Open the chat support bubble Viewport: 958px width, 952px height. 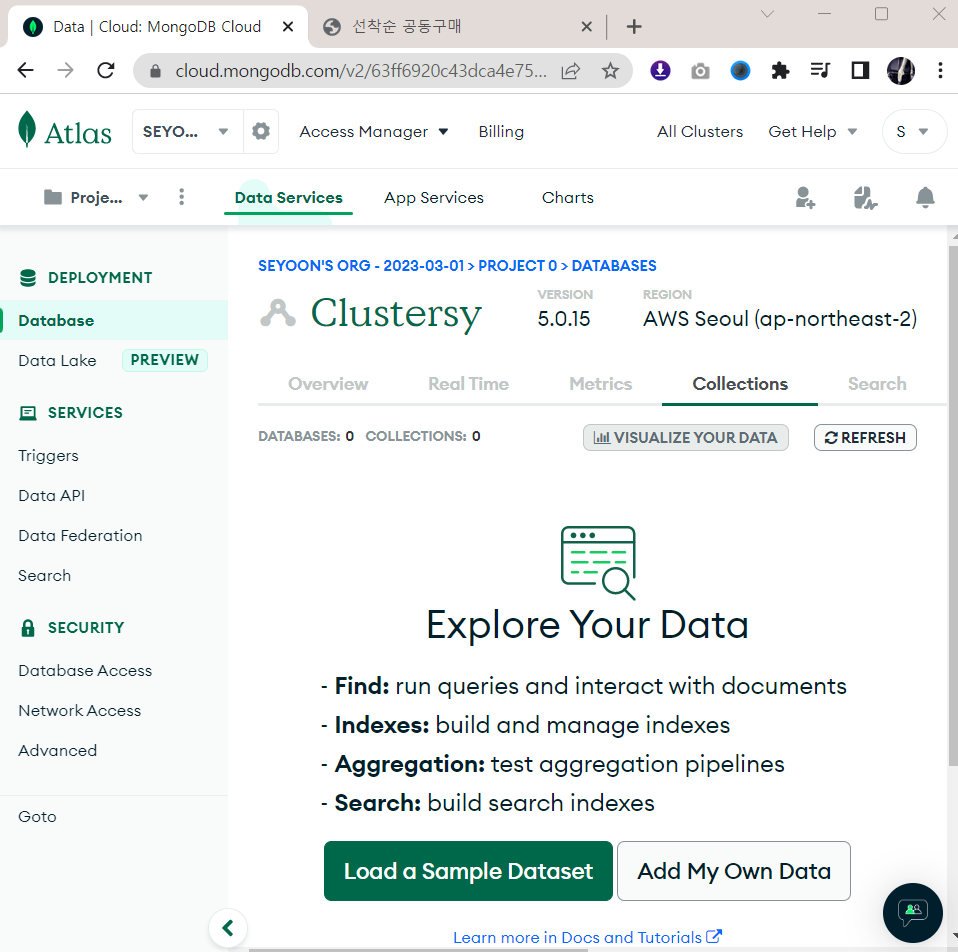pos(913,913)
